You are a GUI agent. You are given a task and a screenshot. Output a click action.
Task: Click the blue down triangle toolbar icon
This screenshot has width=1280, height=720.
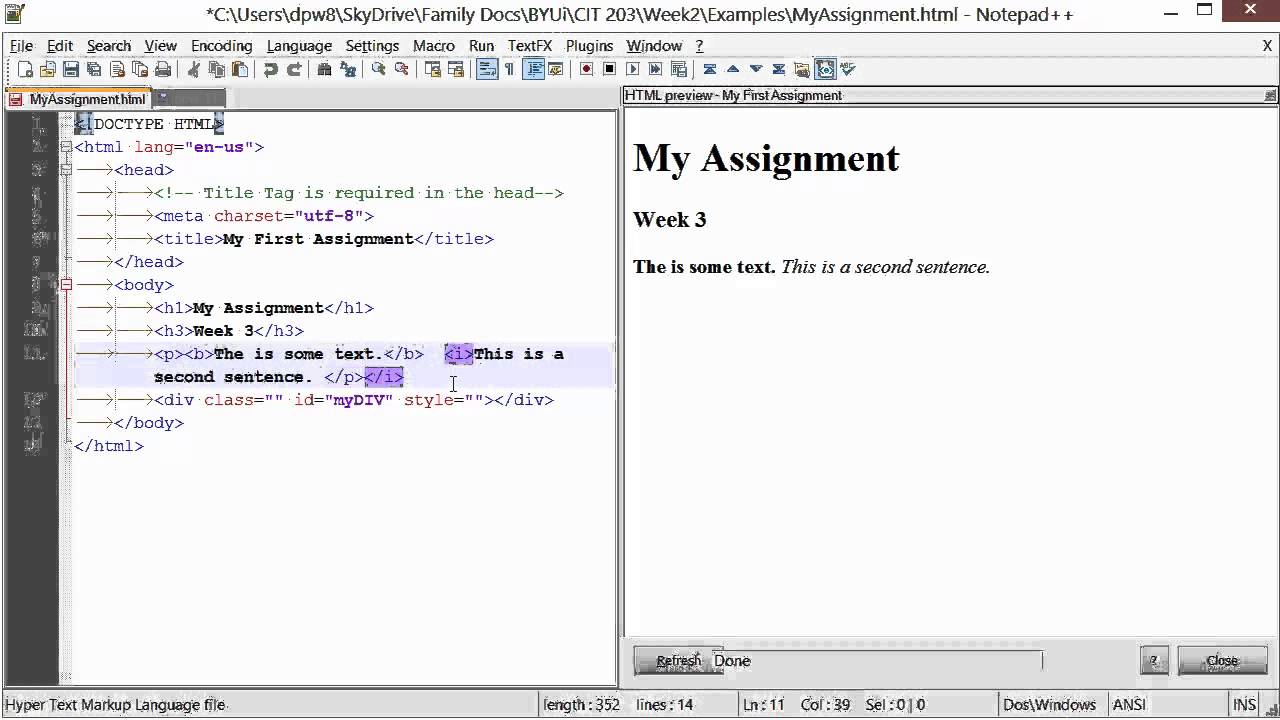coord(755,69)
